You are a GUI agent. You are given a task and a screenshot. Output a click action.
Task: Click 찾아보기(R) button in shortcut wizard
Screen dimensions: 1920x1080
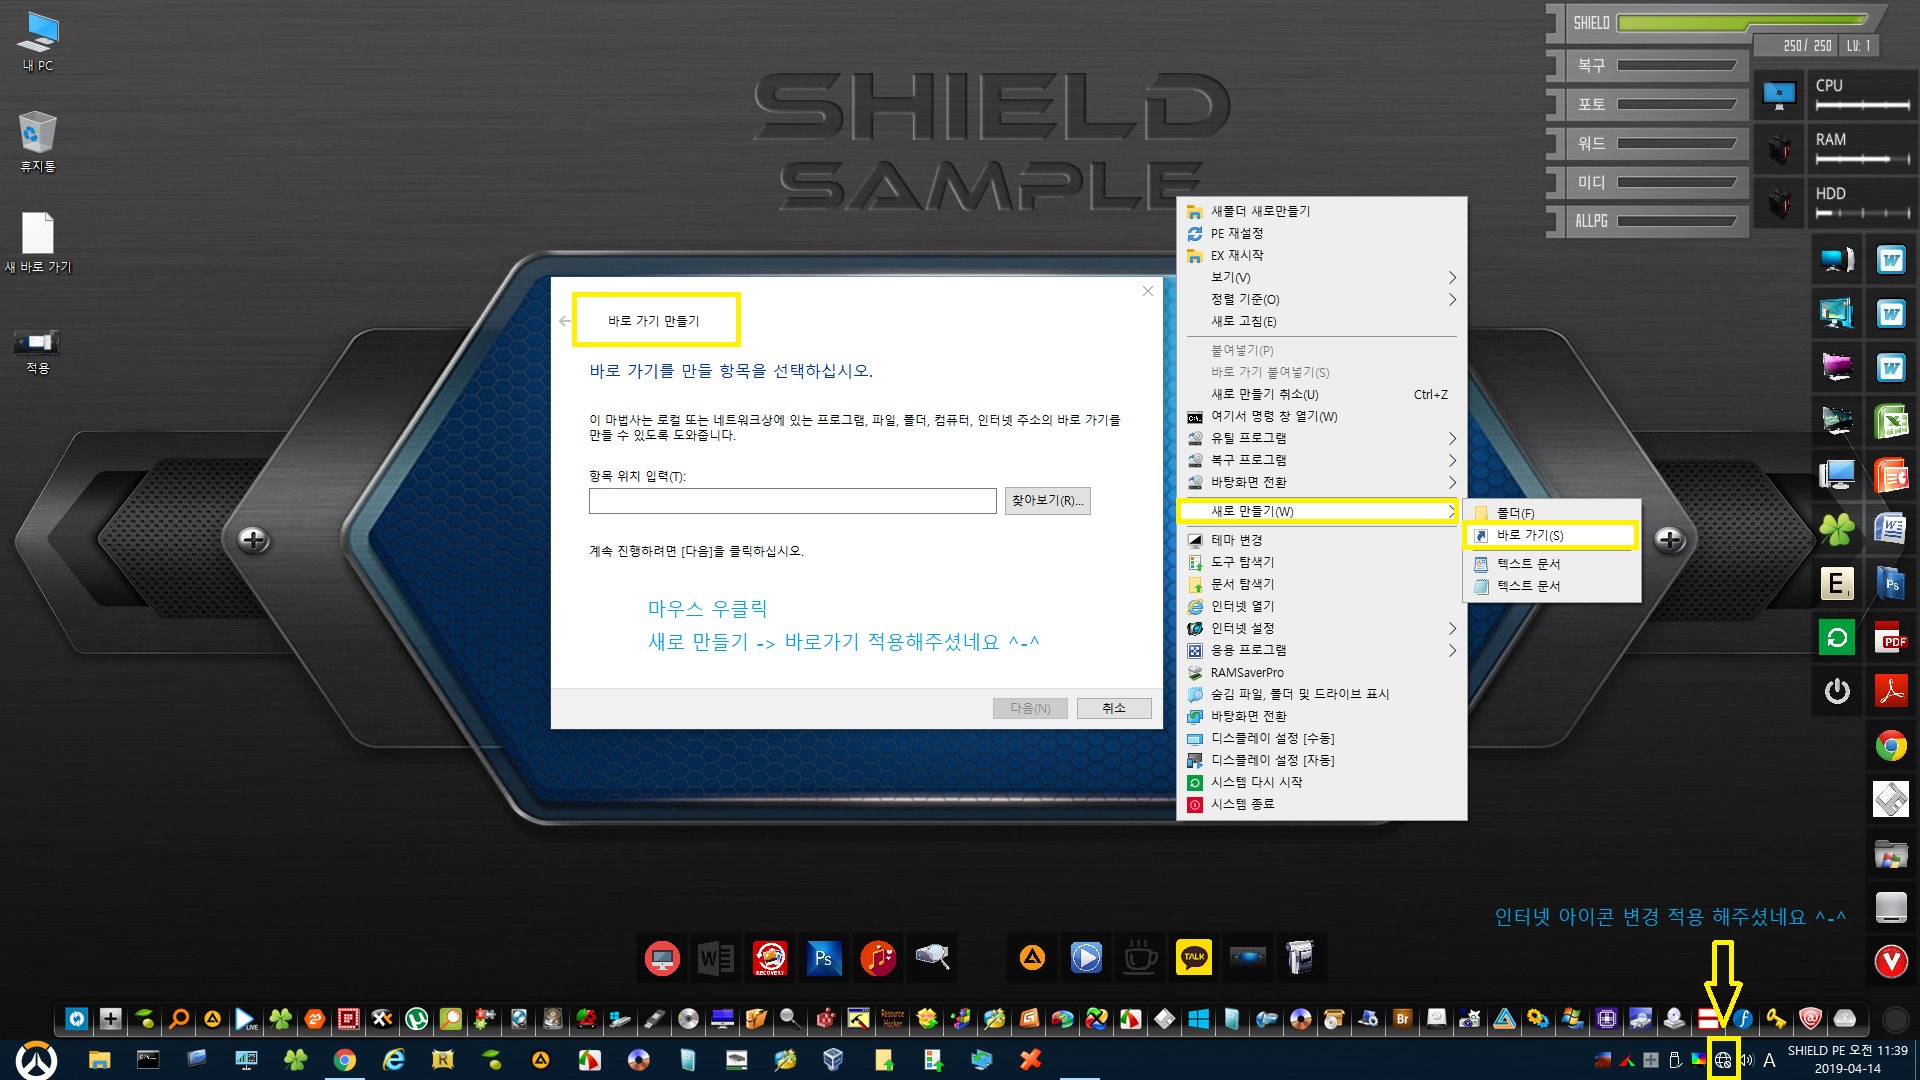pyautogui.click(x=1048, y=500)
